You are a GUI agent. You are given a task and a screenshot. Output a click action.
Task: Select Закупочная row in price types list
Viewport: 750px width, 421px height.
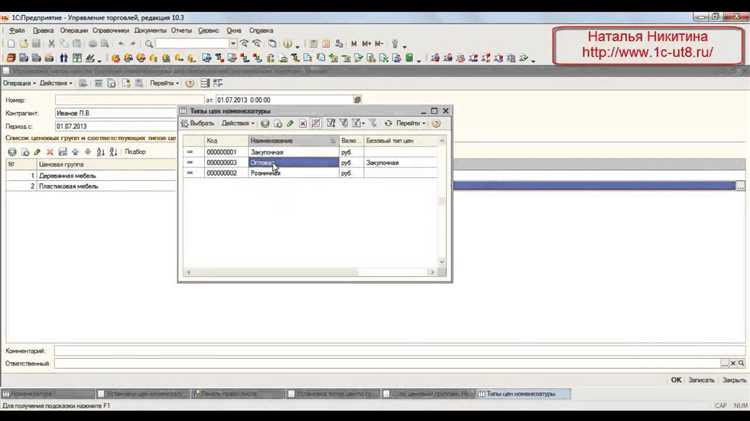coord(310,152)
